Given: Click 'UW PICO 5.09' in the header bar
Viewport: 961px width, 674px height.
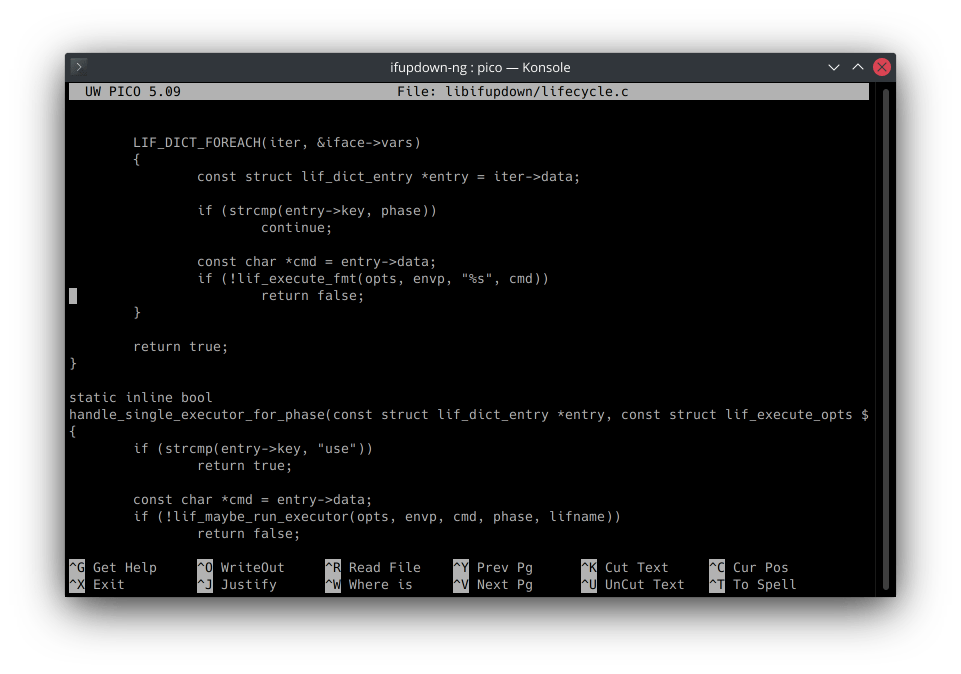Looking at the screenshot, I should pyautogui.click(x=132, y=91).
